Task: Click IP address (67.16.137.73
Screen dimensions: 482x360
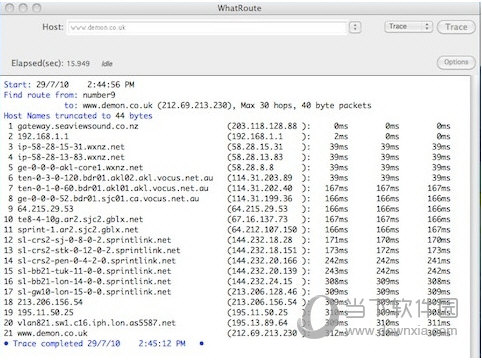Action: point(258,219)
